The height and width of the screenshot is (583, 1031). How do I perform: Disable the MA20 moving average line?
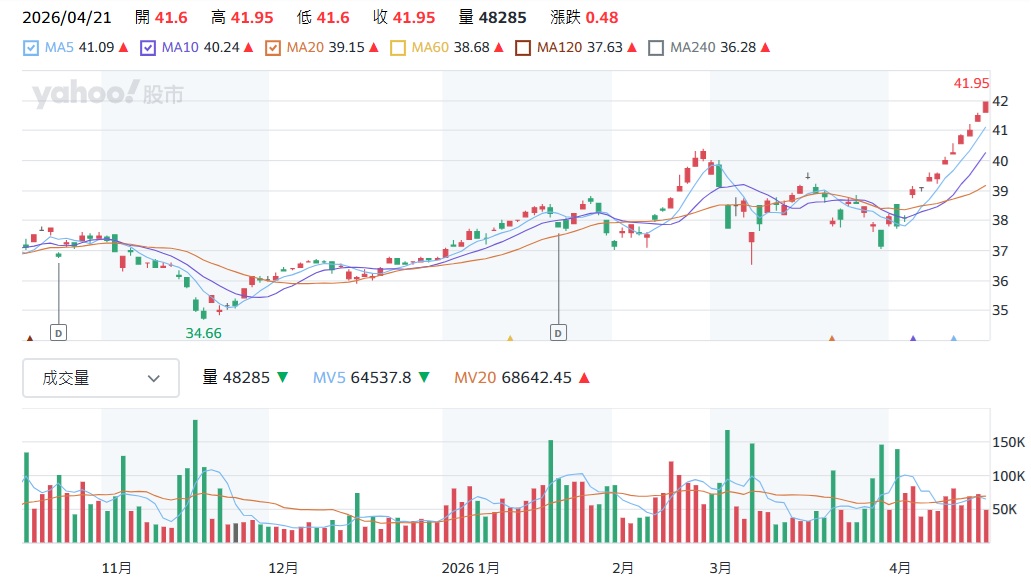pos(274,47)
